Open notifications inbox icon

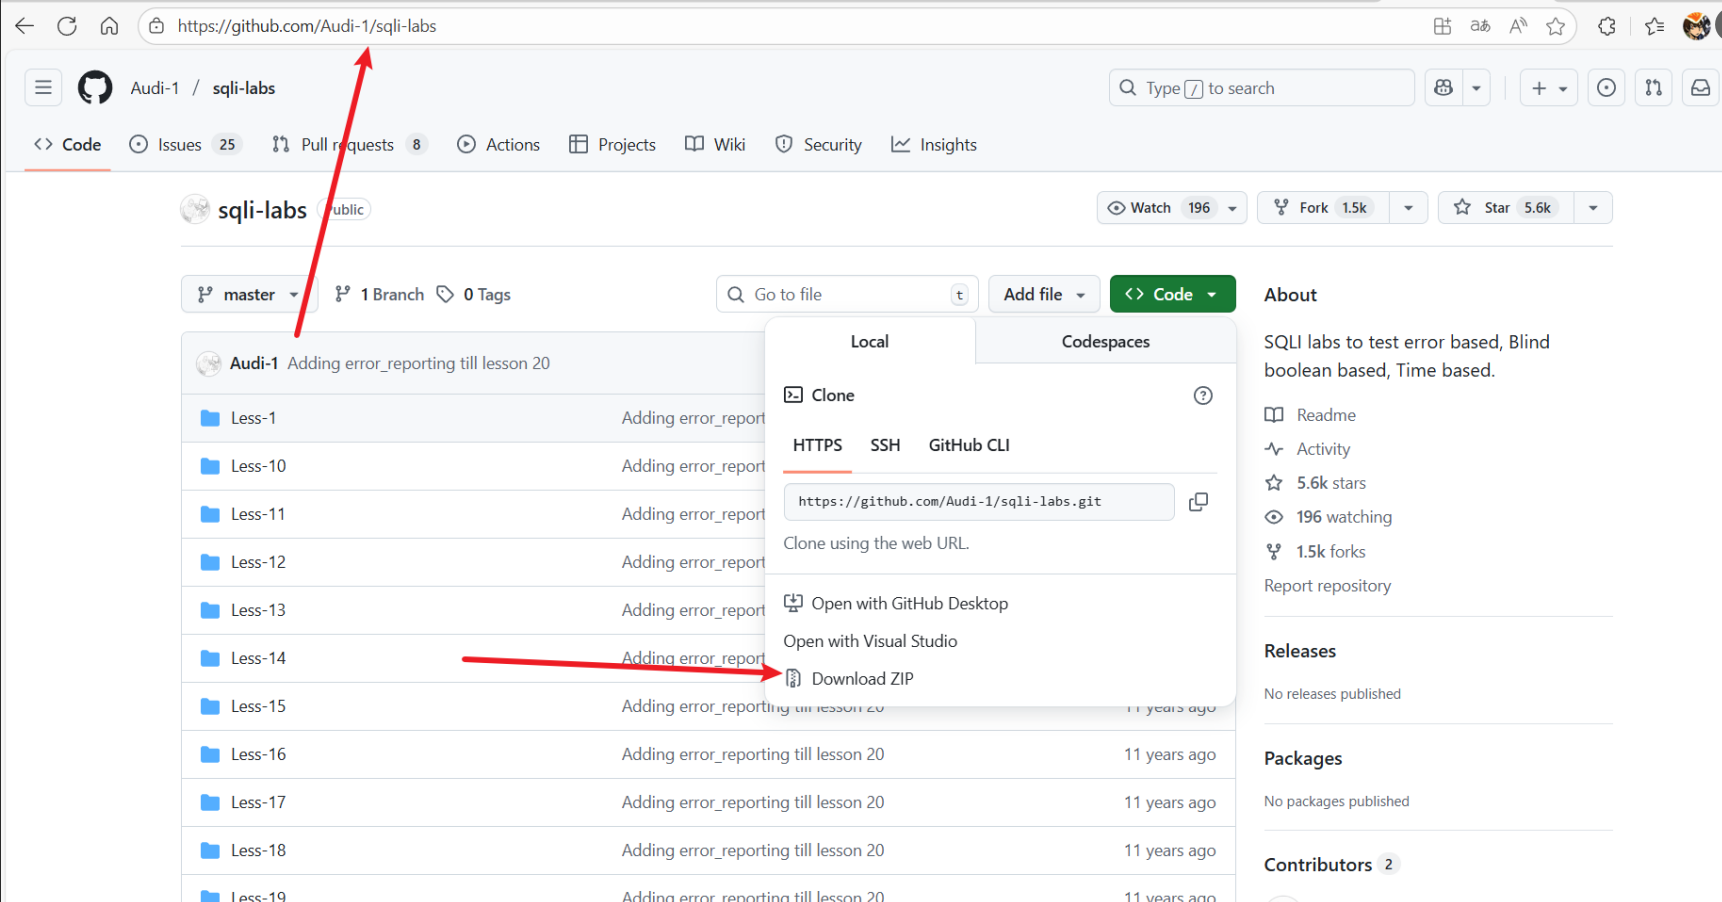click(x=1700, y=88)
